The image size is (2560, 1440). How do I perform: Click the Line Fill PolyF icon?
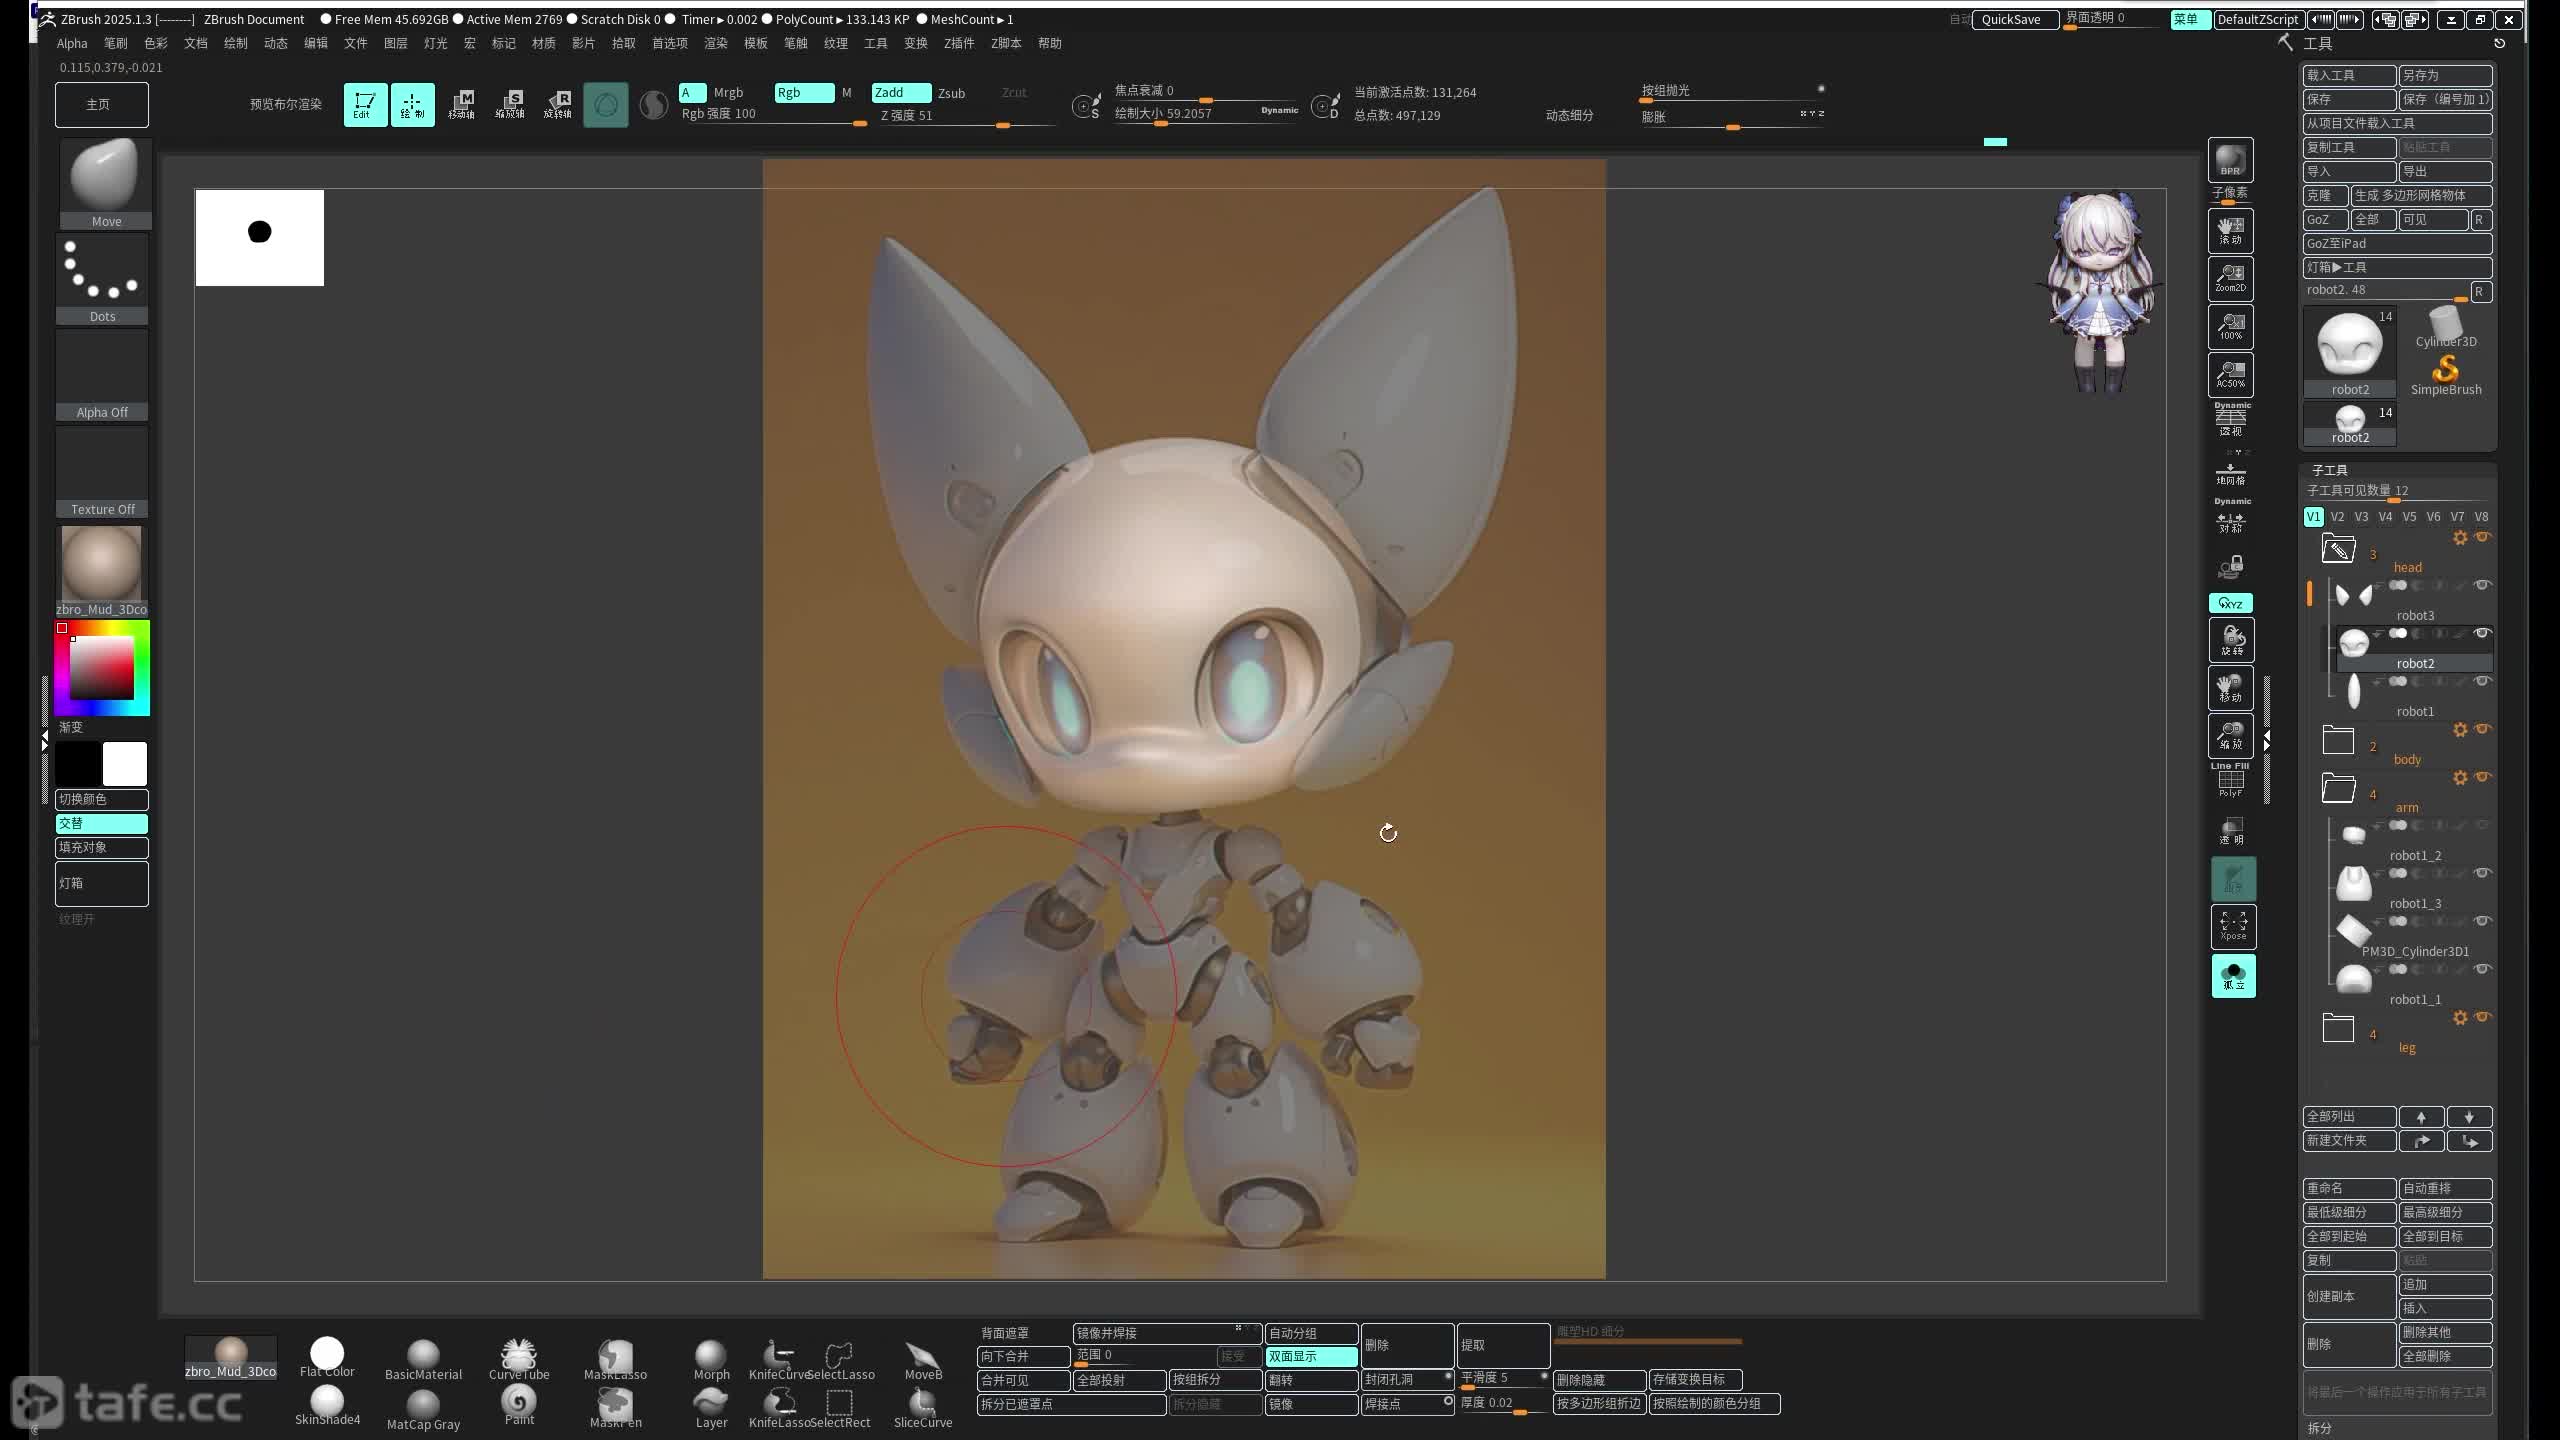click(2230, 780)
